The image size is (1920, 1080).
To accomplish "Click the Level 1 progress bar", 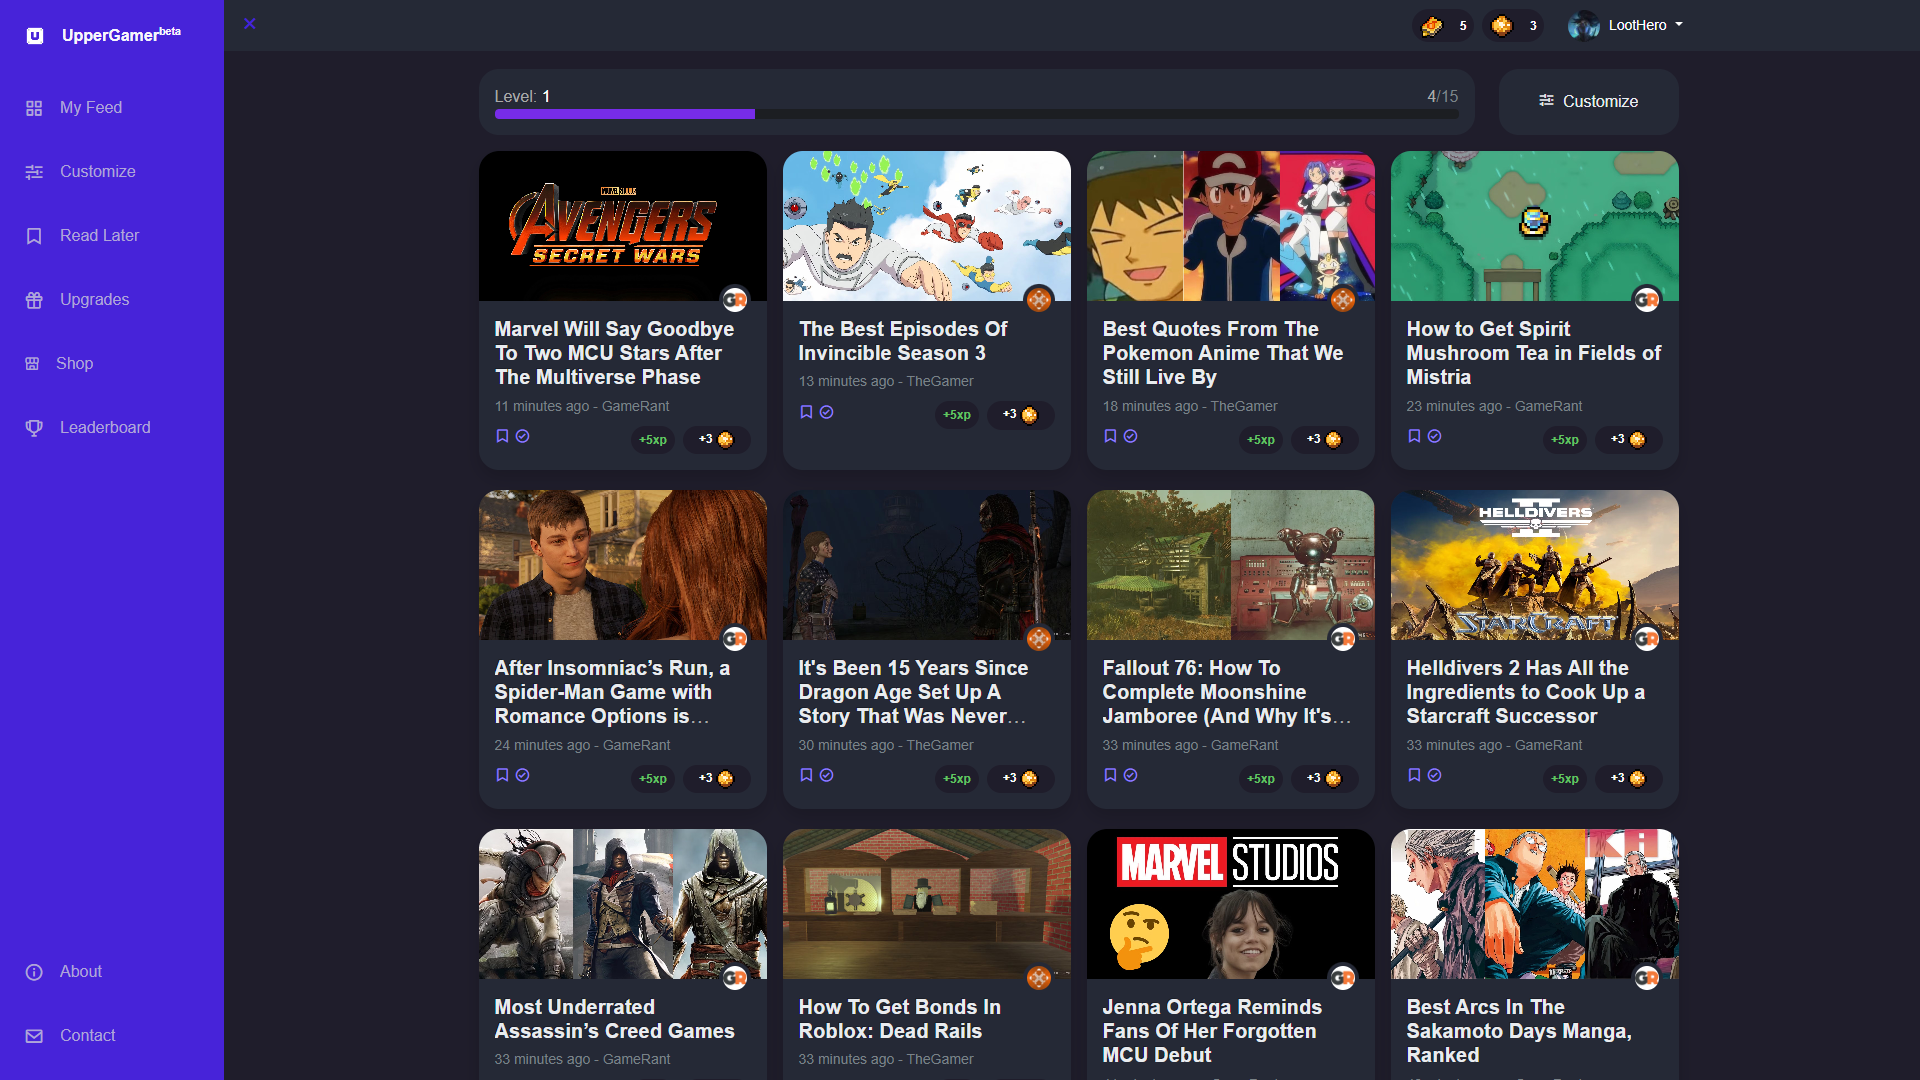I will click(976, 114).
